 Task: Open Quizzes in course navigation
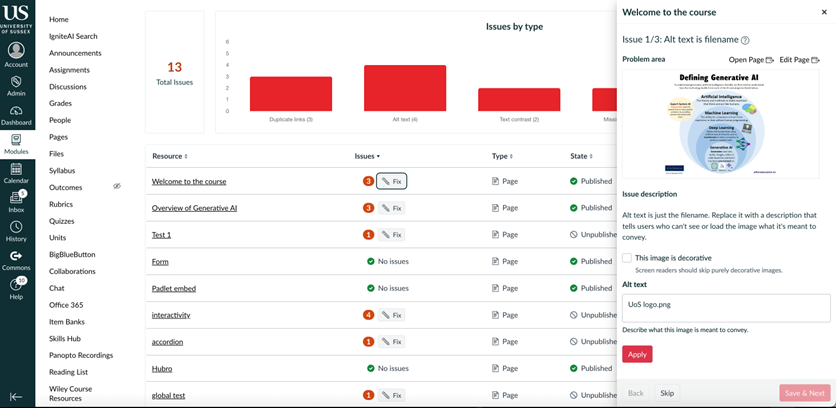point(62,221)
